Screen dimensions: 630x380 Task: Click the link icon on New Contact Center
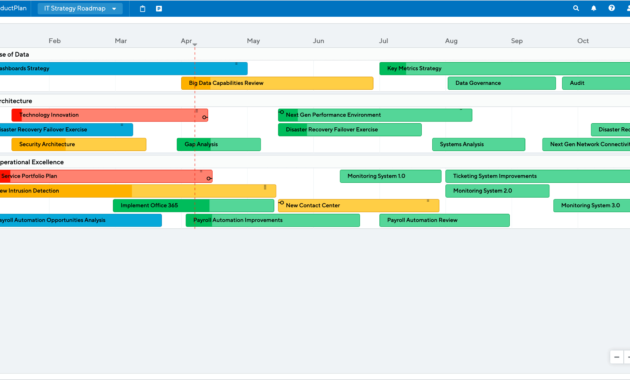coord(281,203)
